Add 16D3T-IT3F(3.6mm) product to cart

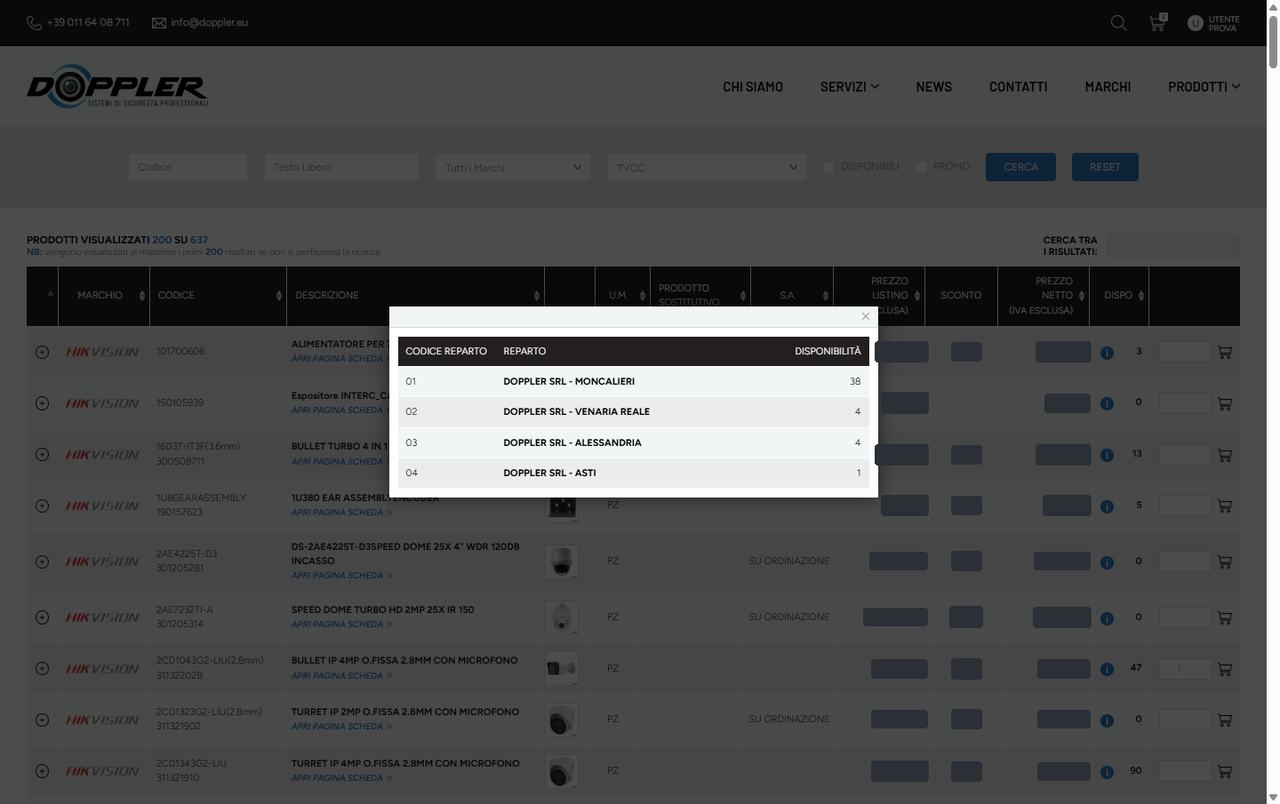point(1225,455)
